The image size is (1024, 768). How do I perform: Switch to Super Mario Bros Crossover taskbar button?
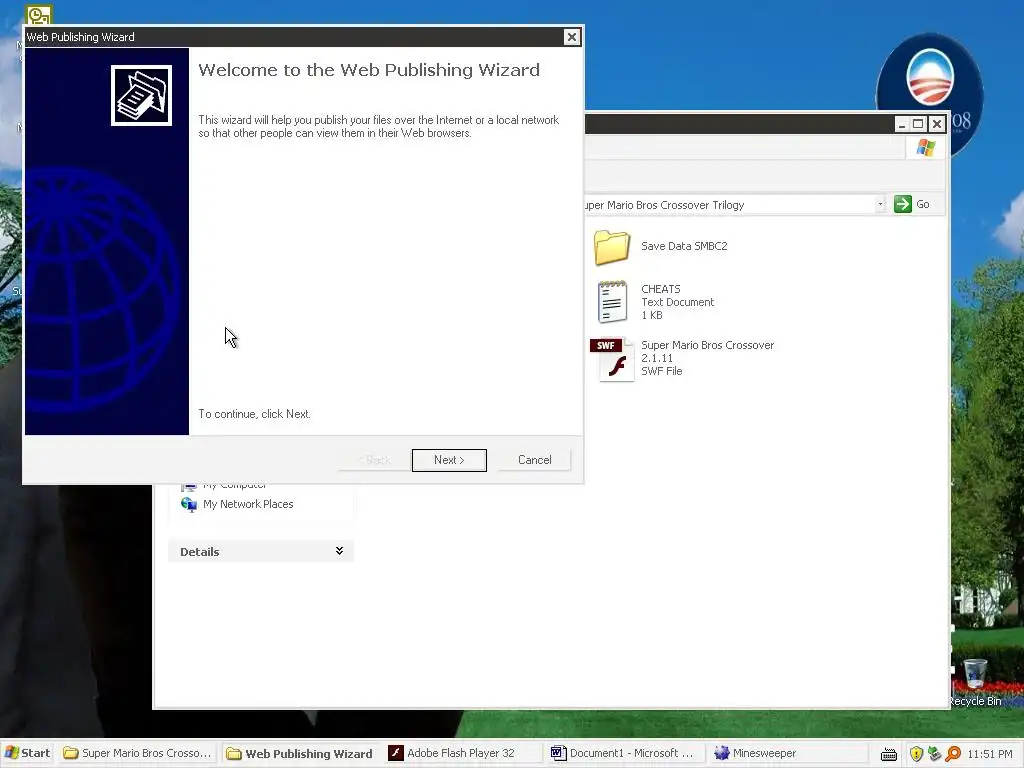138,753
